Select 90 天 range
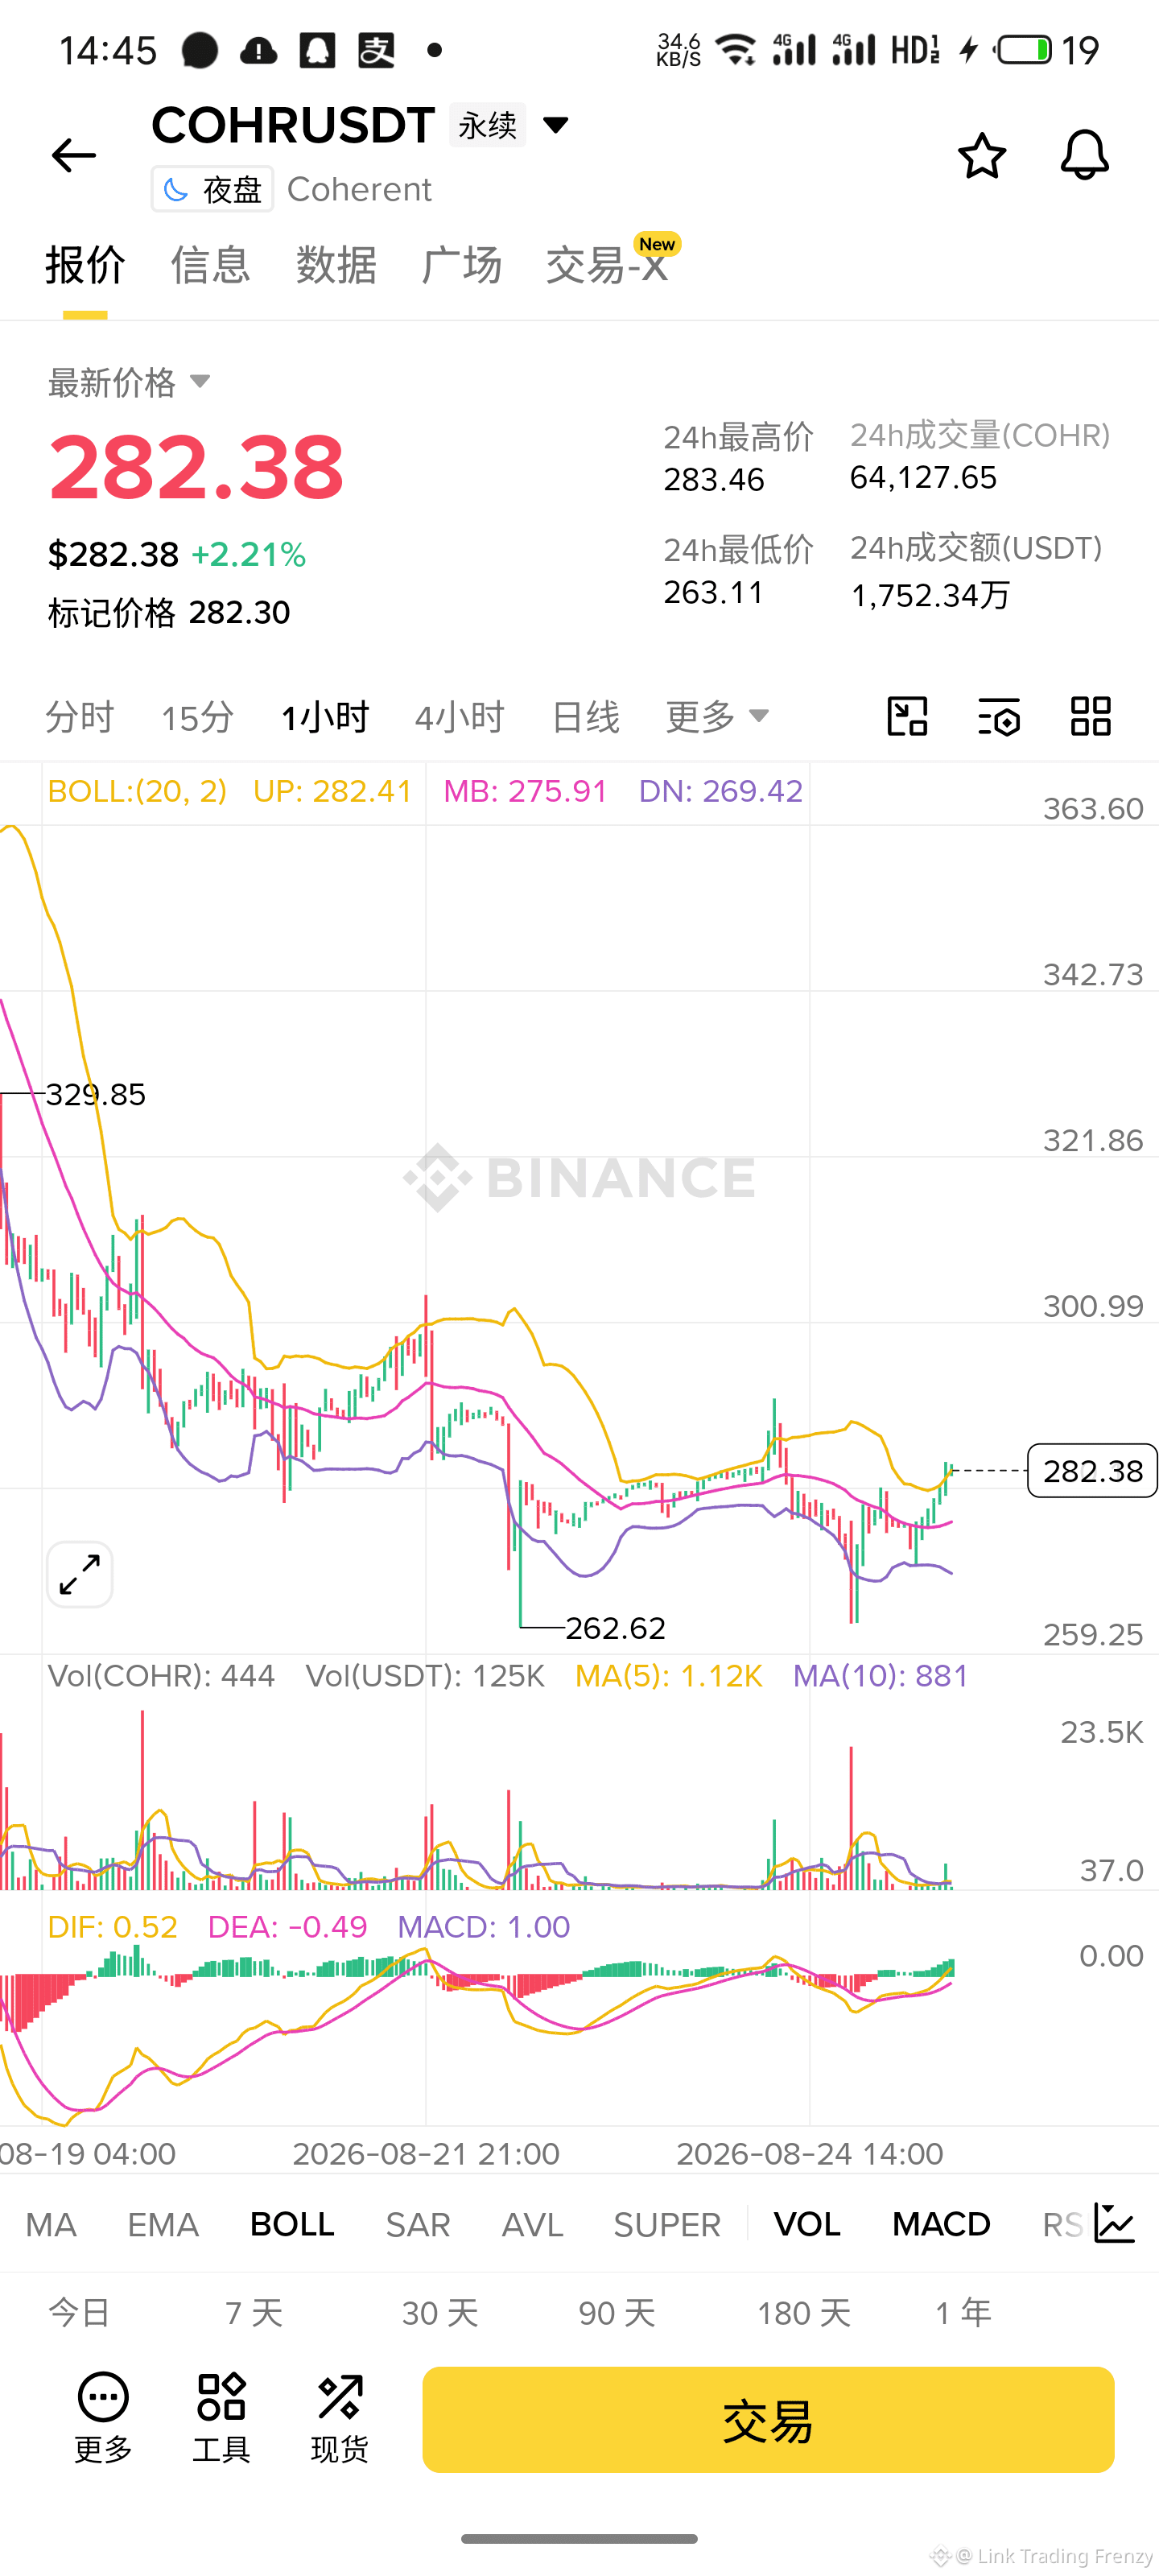This screenshot has width=1159, height=2576. [x=617, y=2312]
